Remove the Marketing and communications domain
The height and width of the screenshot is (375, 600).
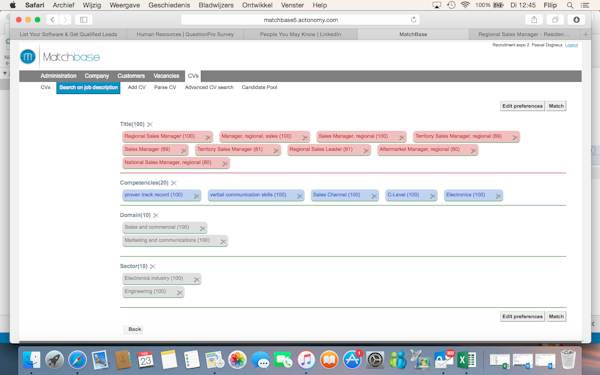coord(223,241)
